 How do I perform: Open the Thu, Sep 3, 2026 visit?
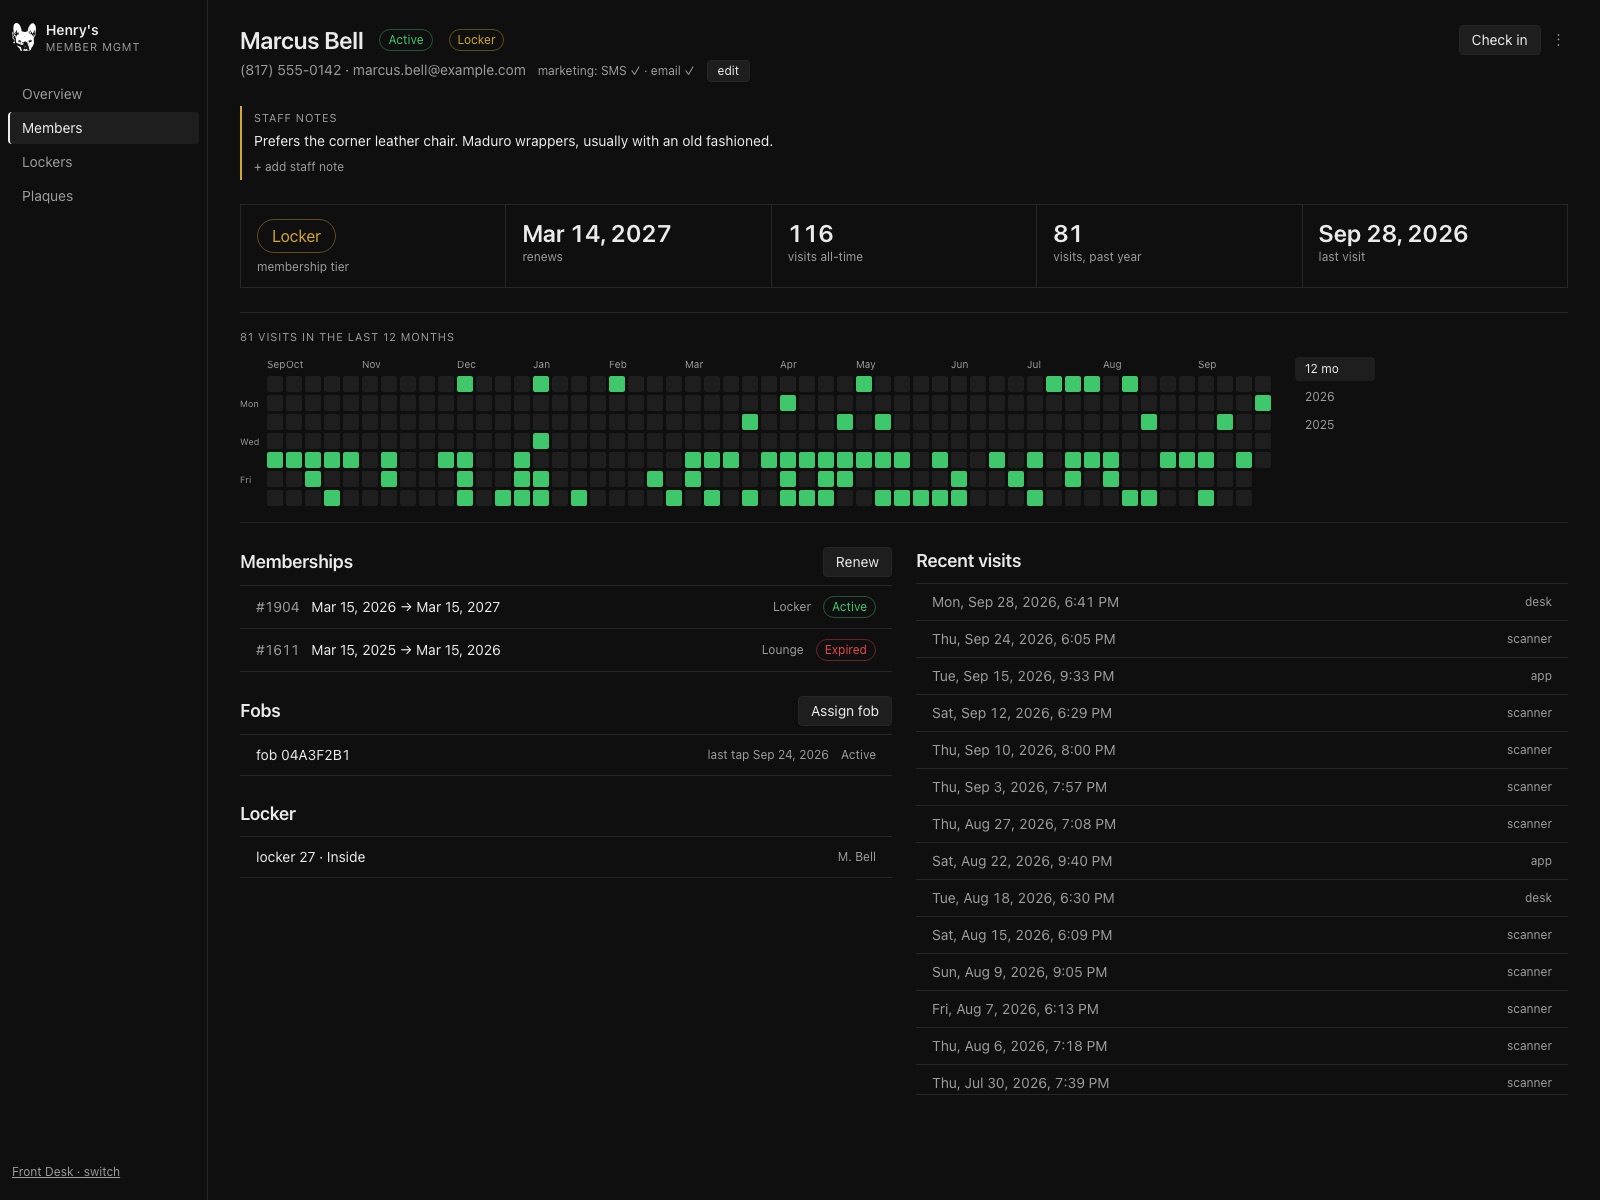pyautogui.click(x=1242, y=787)
